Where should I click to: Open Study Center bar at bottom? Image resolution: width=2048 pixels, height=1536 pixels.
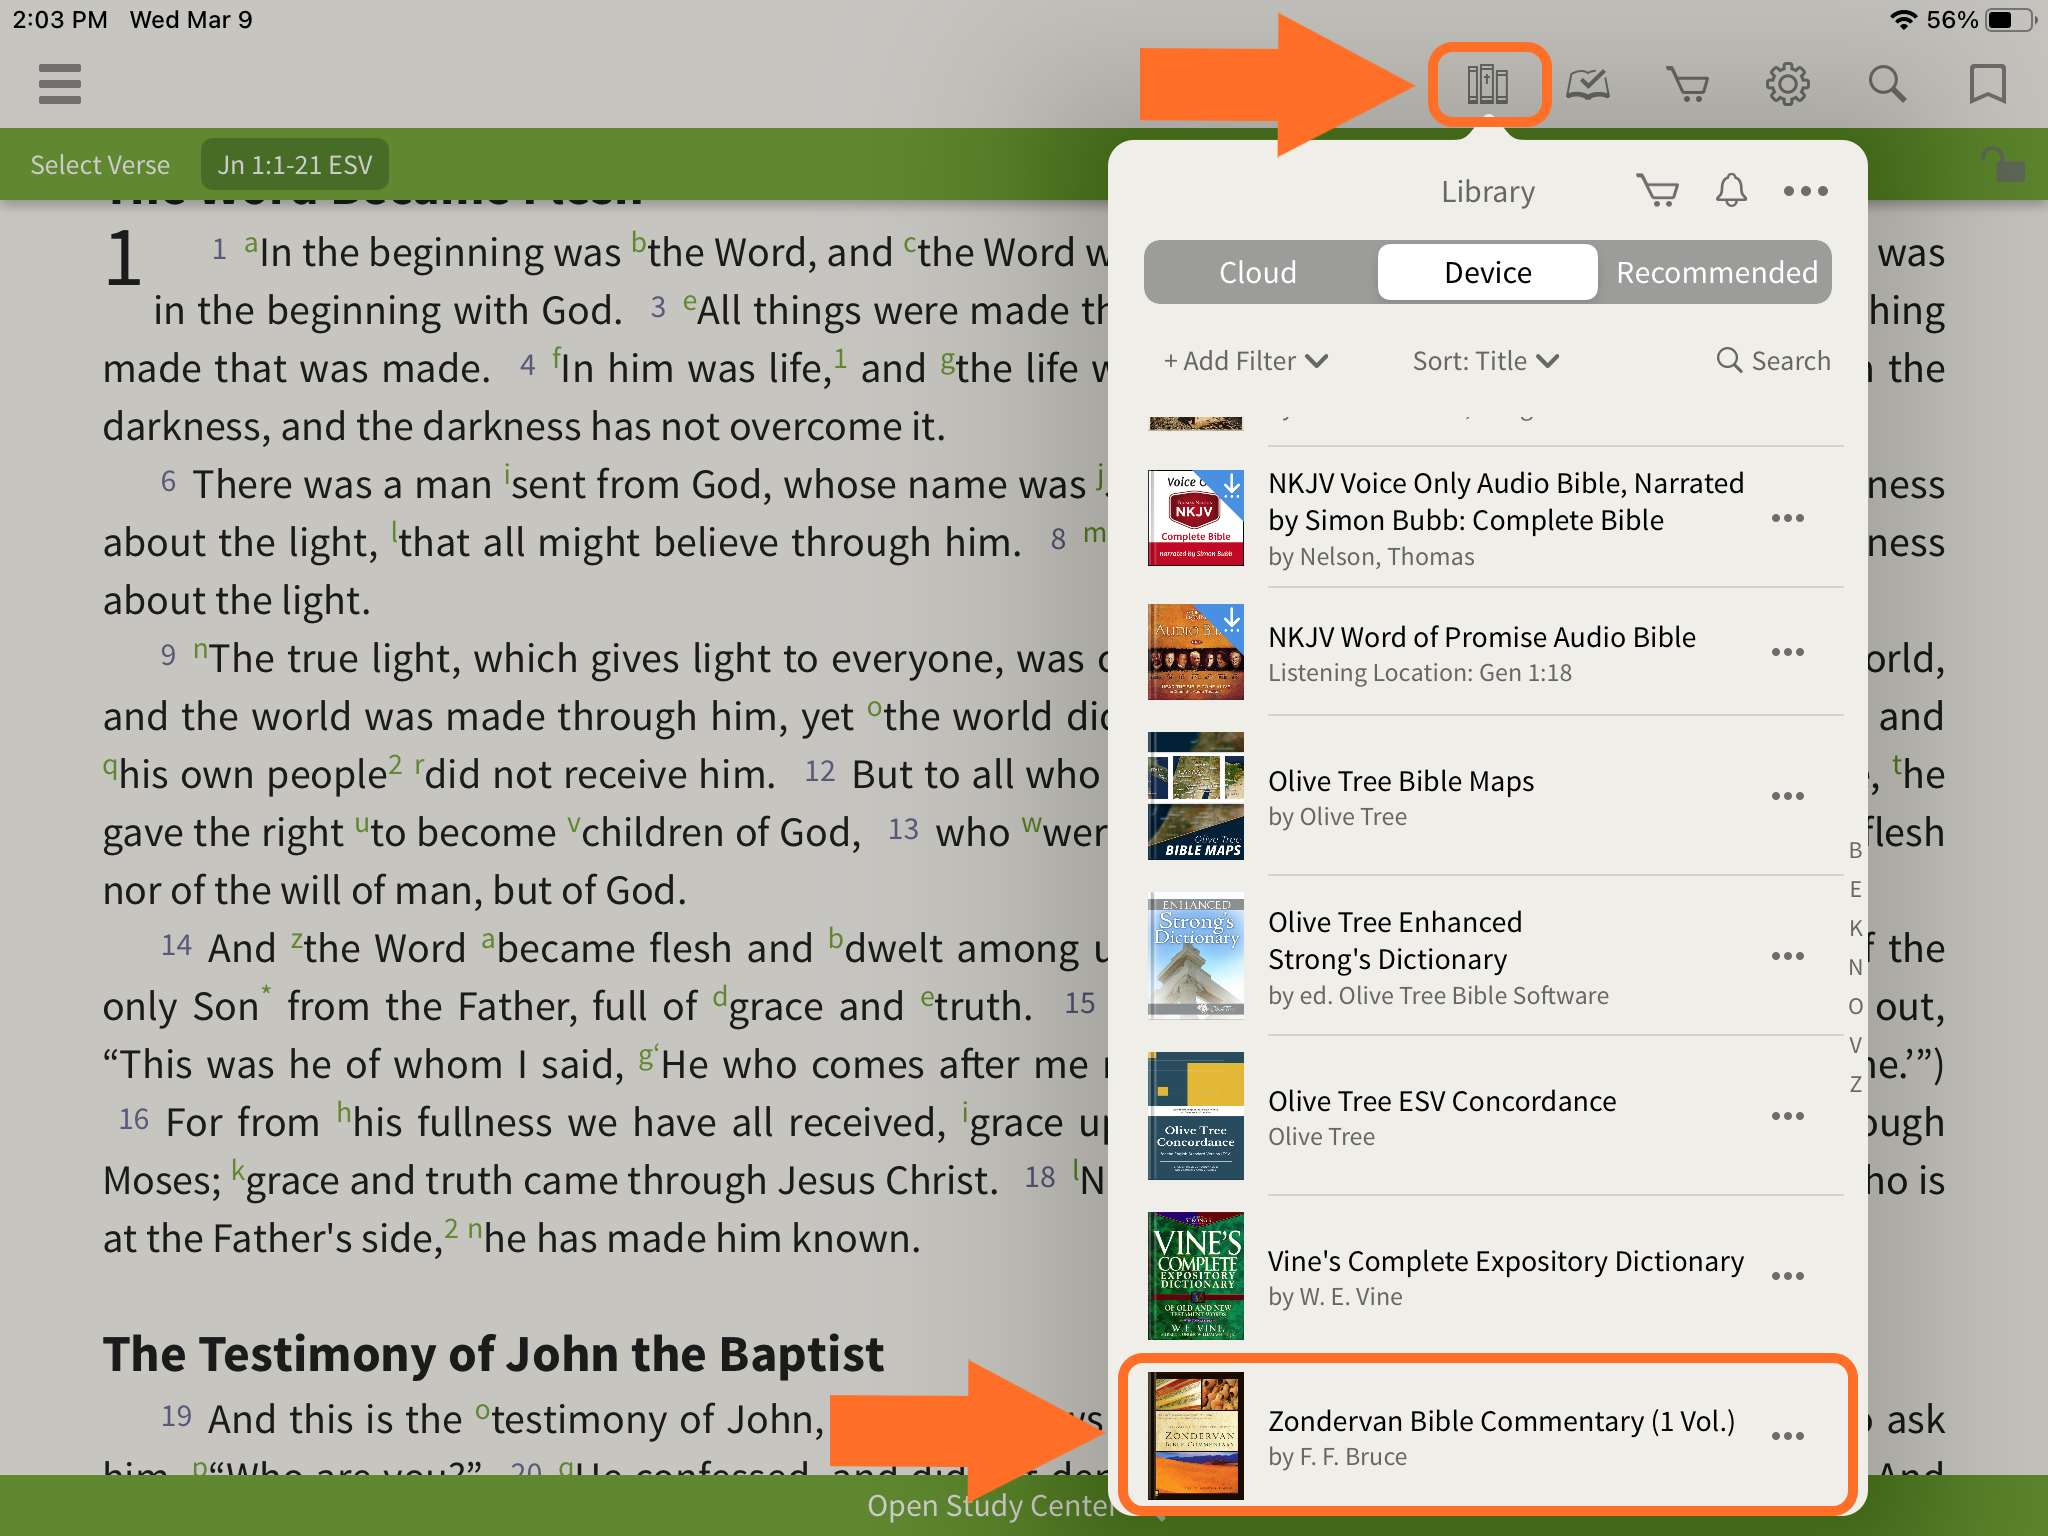(1024, 1506)
